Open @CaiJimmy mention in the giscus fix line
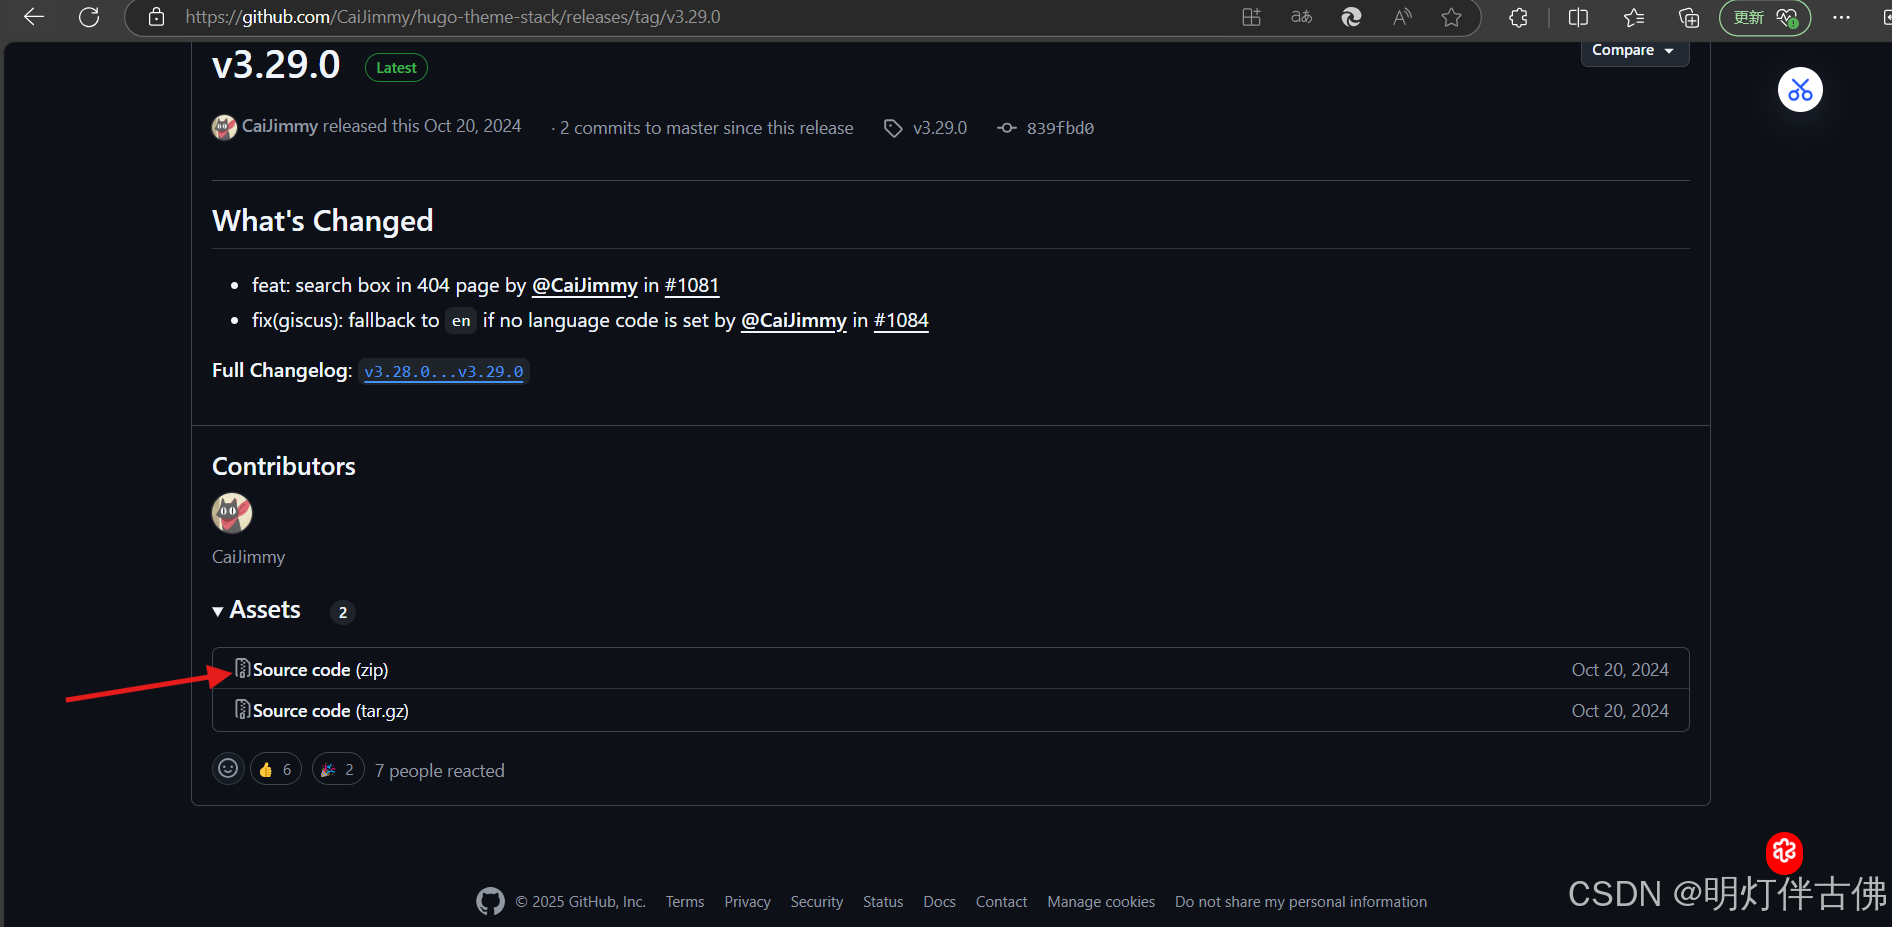1892x927 pixels. (x=793, y=320)
